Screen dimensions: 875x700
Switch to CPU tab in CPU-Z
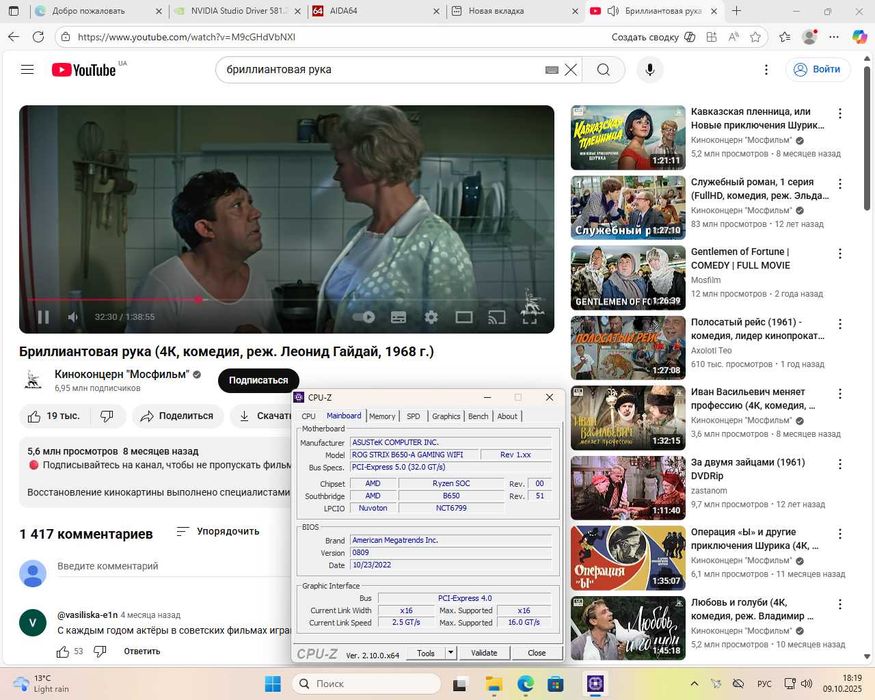coord(309,416)
